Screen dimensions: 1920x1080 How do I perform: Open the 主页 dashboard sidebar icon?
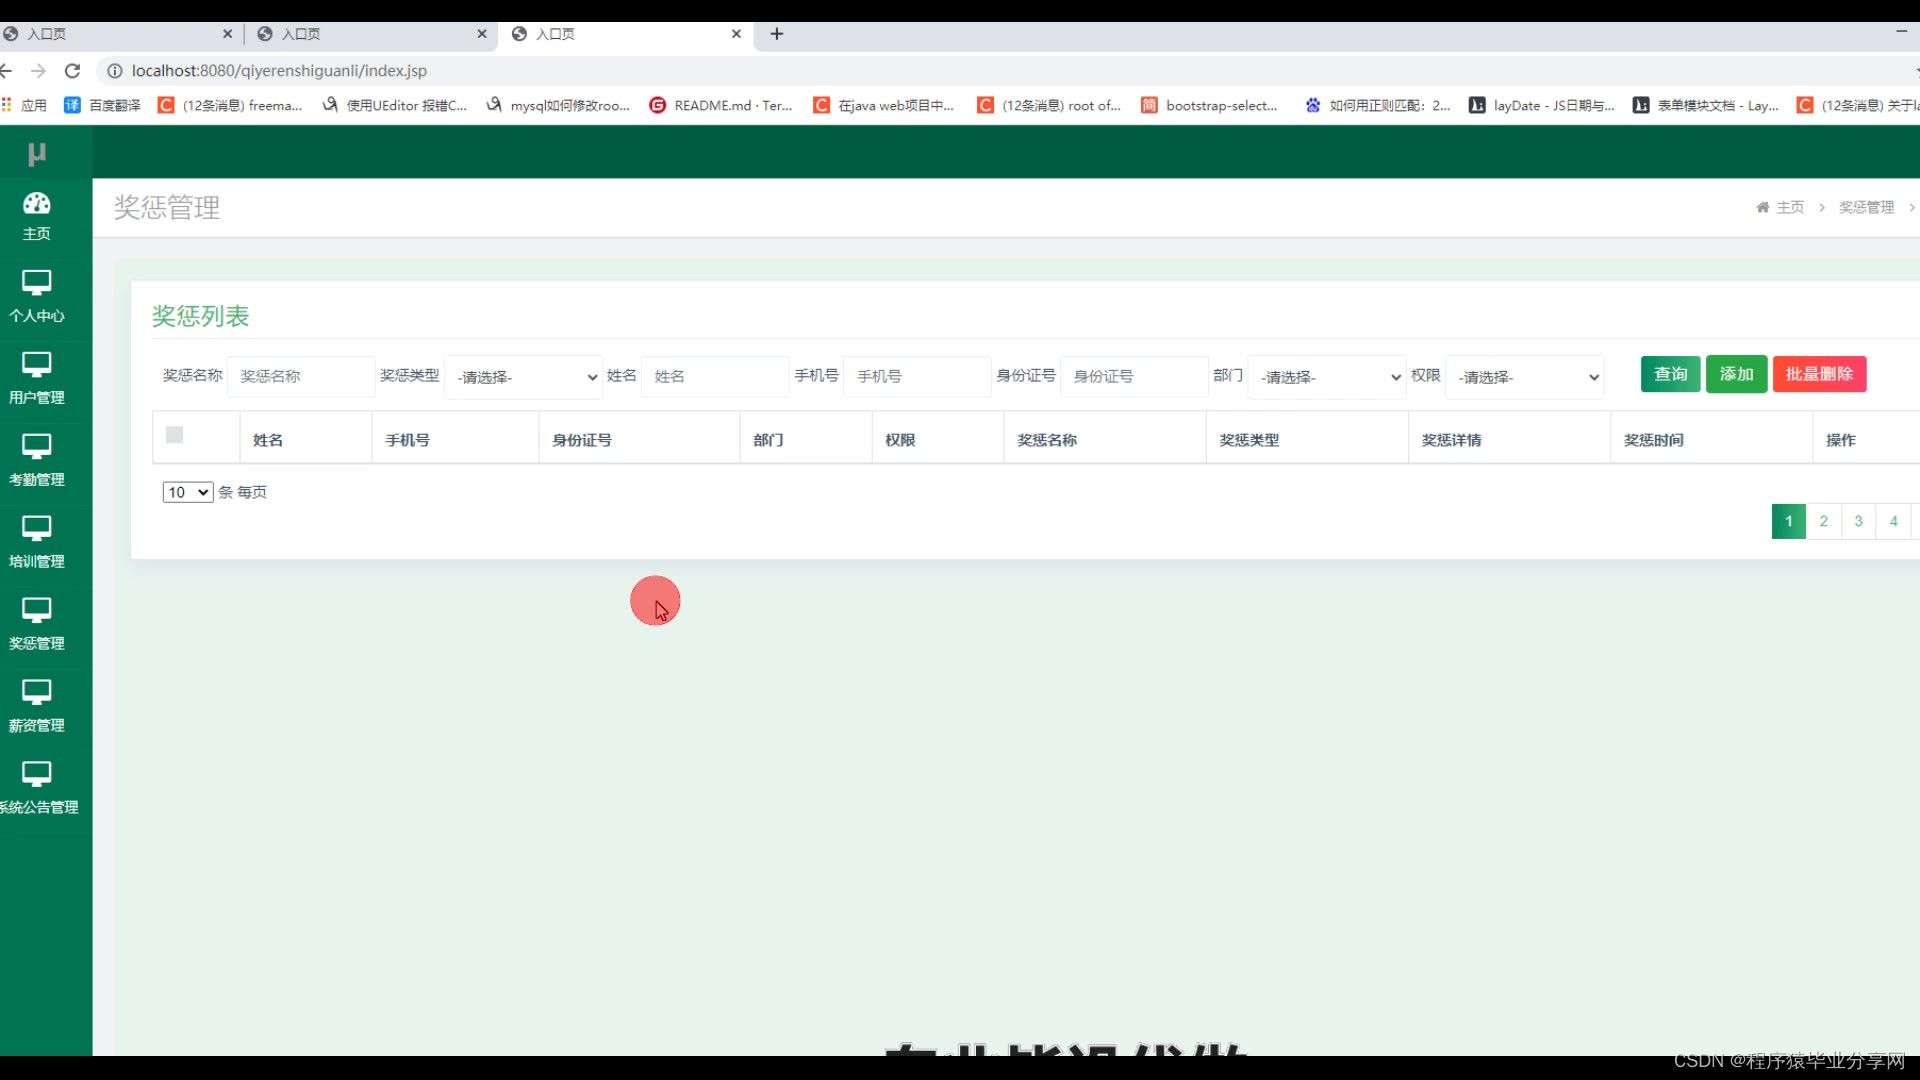(x=37, y=204)
